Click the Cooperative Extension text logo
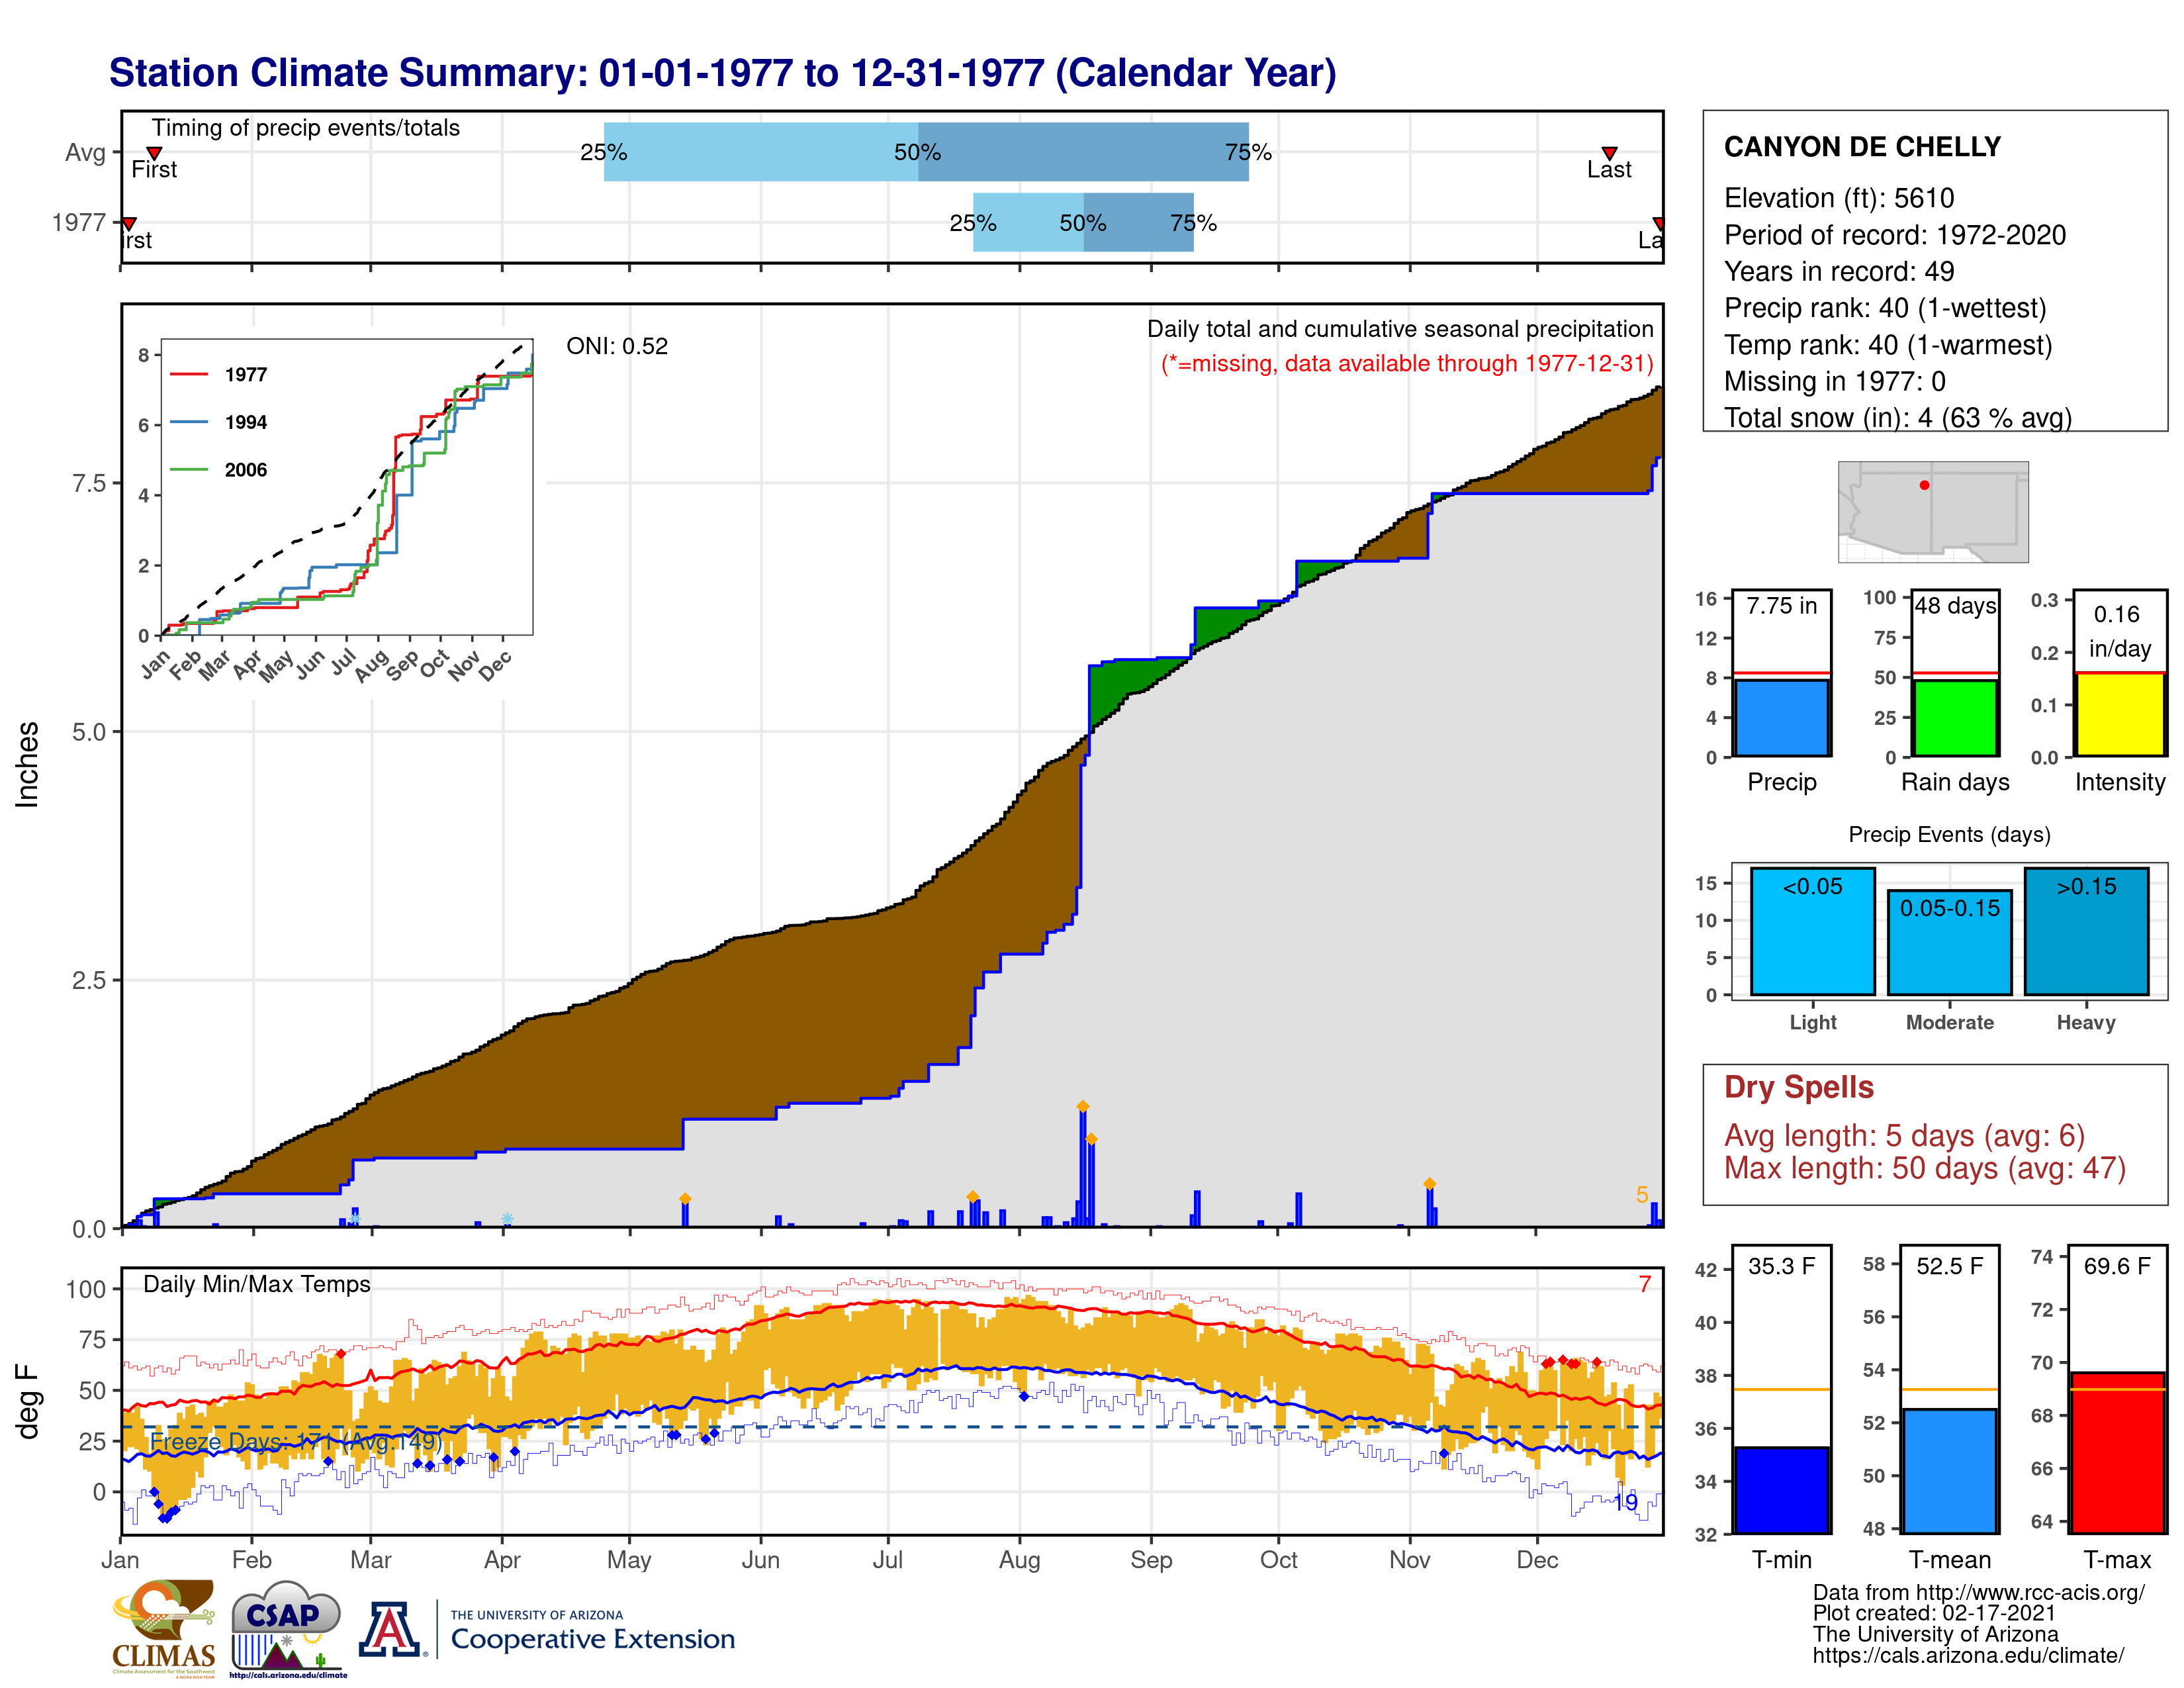 (x=592, y=1631)
